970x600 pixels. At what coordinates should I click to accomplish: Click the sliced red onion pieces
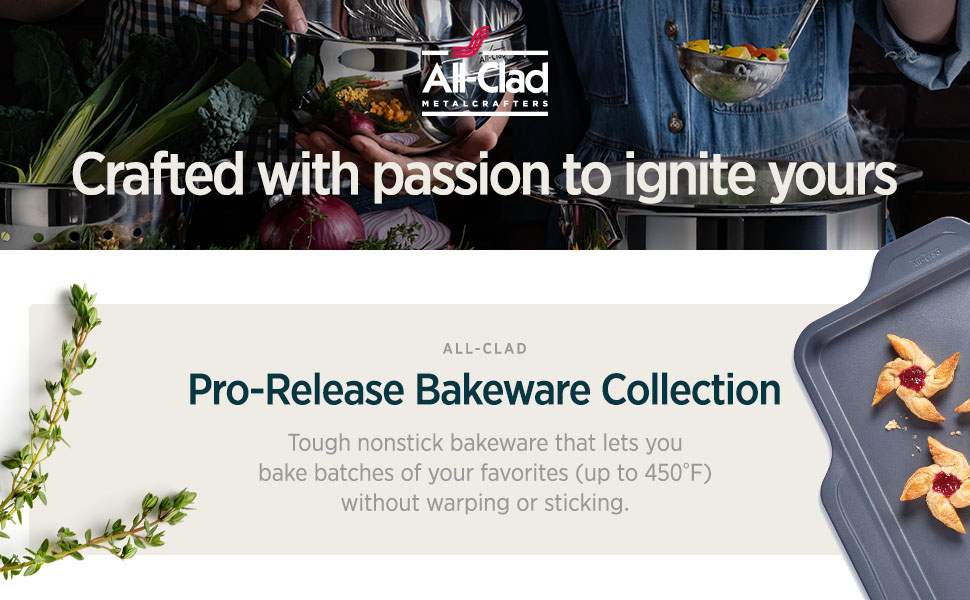406,228
